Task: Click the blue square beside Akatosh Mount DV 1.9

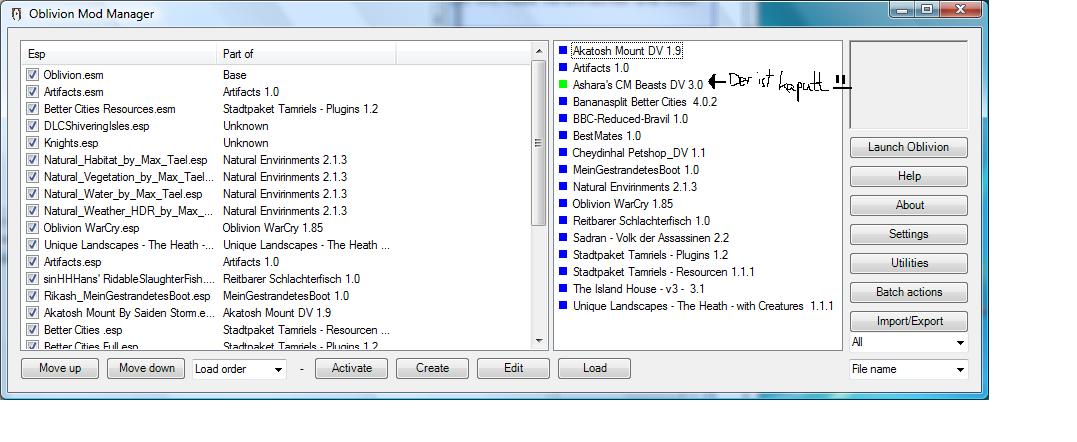Action: pyautogui.click(x=563, y=51)
